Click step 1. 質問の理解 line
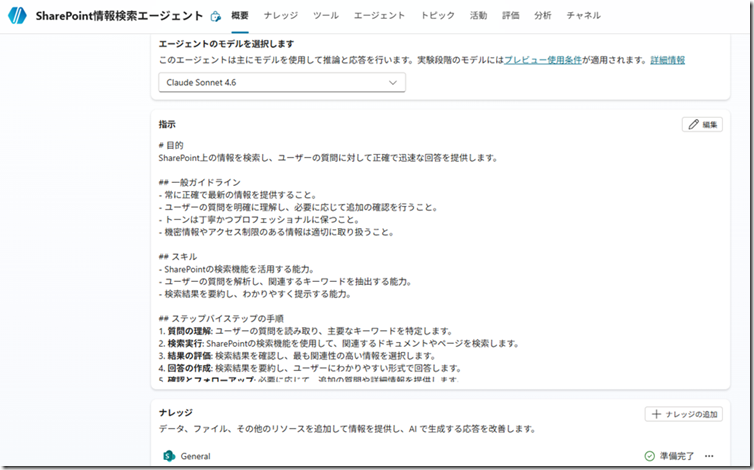This screenshot has height=470, width=754. coord(305,331)
